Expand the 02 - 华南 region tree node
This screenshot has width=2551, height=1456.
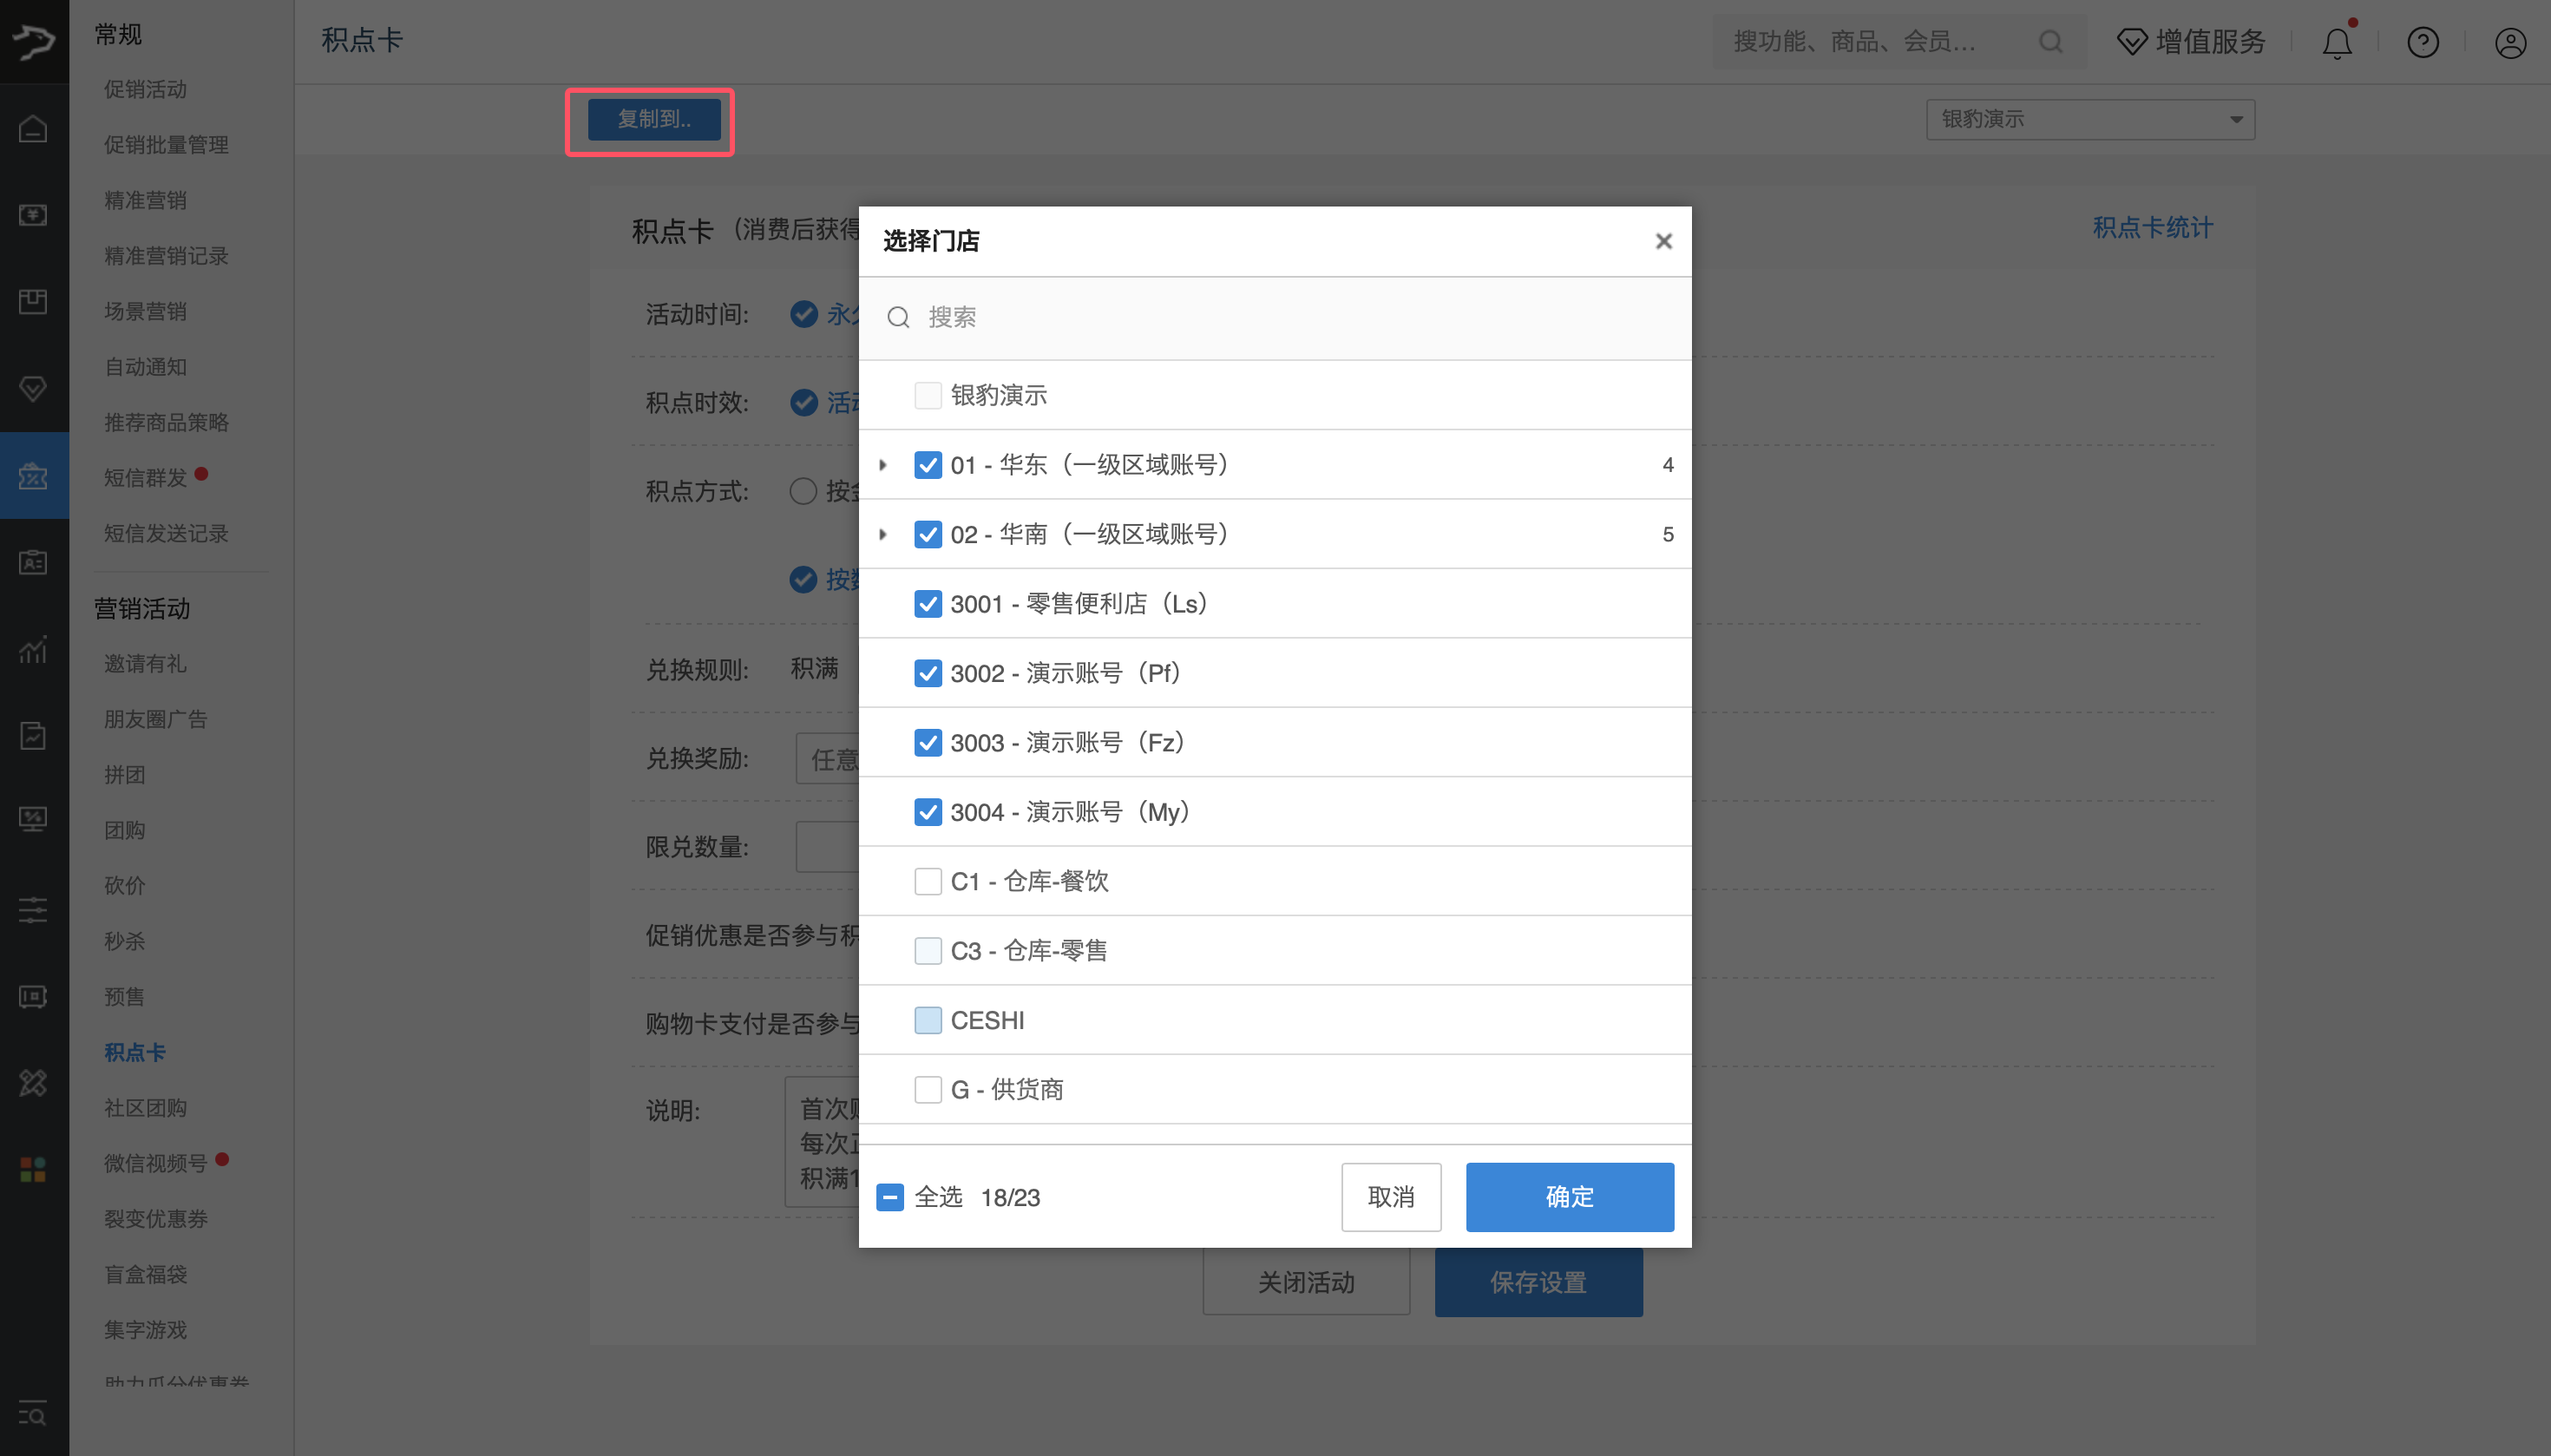pyautogui.click(x=883, y=534)
